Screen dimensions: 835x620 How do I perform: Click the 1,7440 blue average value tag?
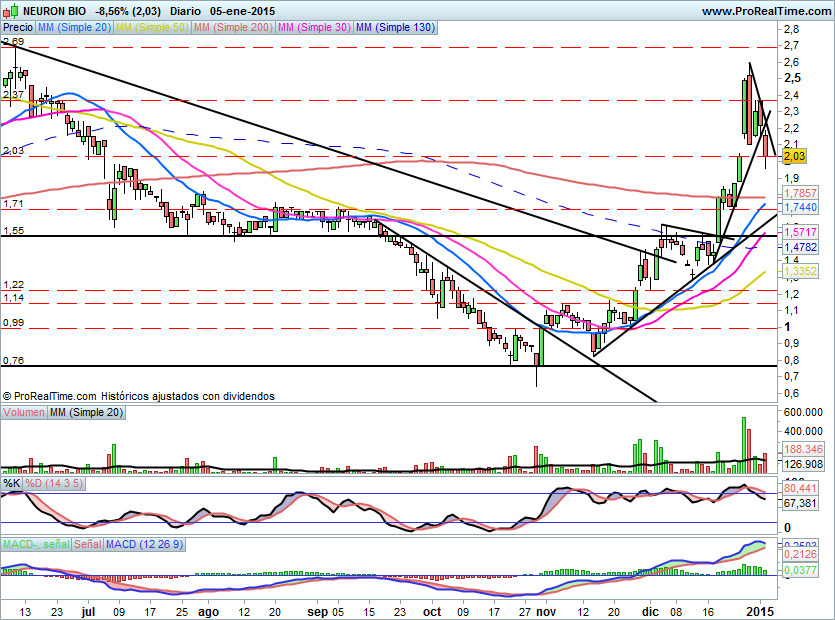[x=800, y=206]
